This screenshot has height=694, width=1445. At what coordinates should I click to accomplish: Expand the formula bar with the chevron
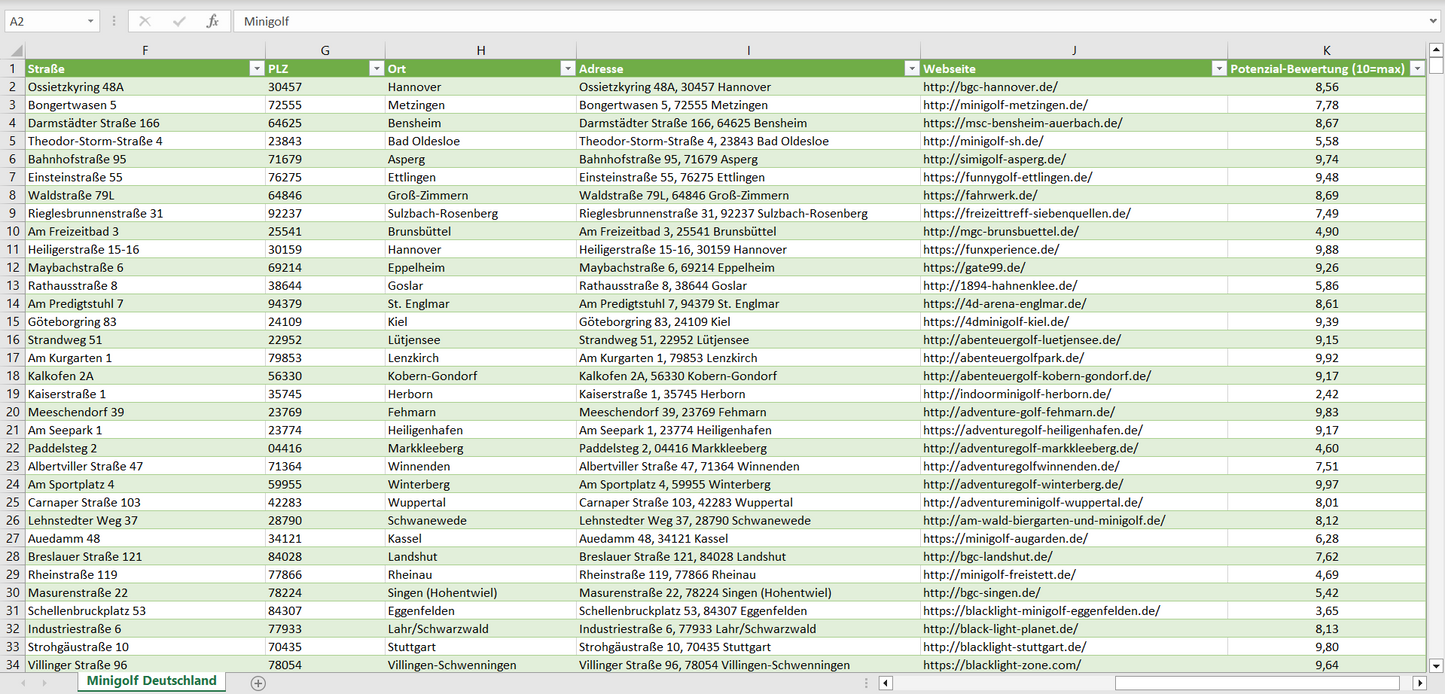tap(1434, 21)
